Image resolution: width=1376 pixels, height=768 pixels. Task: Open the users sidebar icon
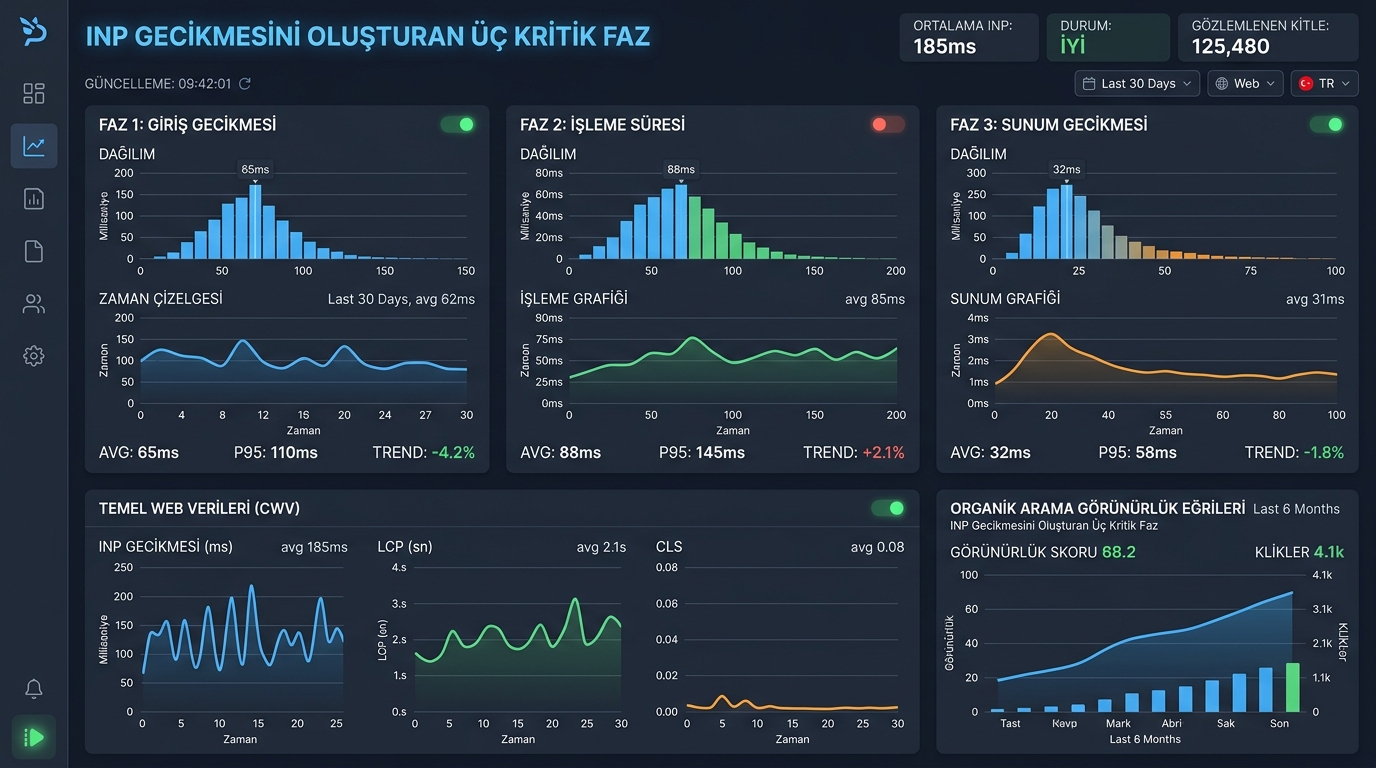pyautogui.click(x=34, y=304)
